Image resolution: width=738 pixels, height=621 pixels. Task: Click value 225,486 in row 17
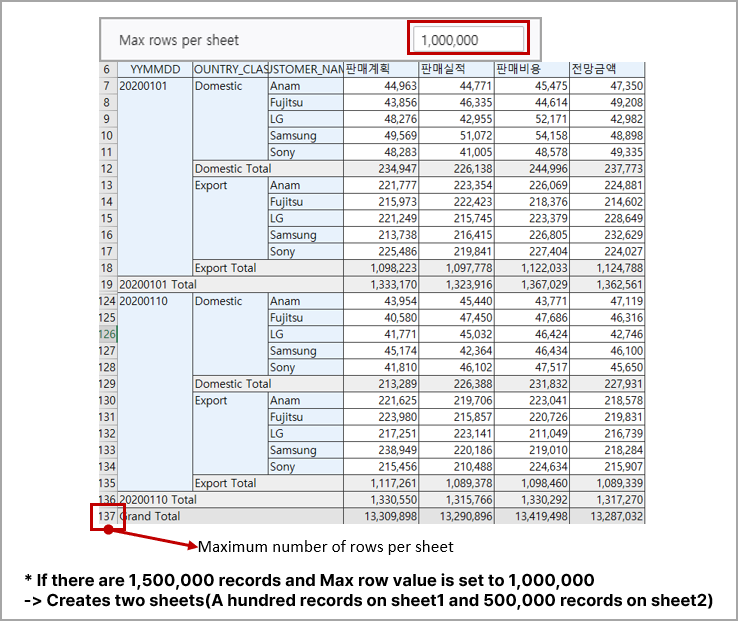click(381, 251)
